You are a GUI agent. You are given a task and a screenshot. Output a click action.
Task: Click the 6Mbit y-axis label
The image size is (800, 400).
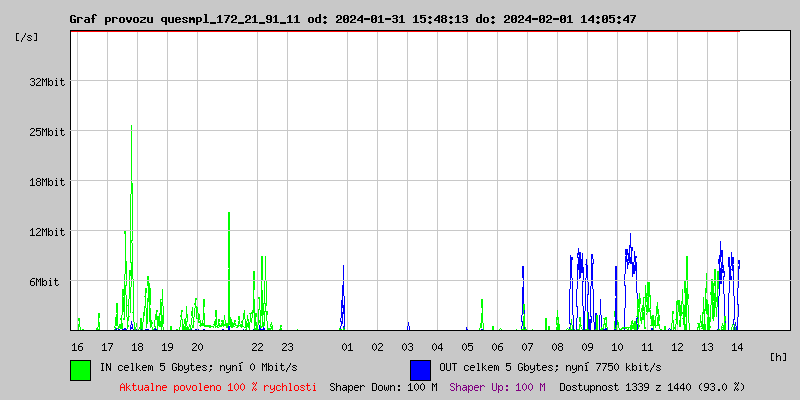pyautogui.click(x=44, y=282)
